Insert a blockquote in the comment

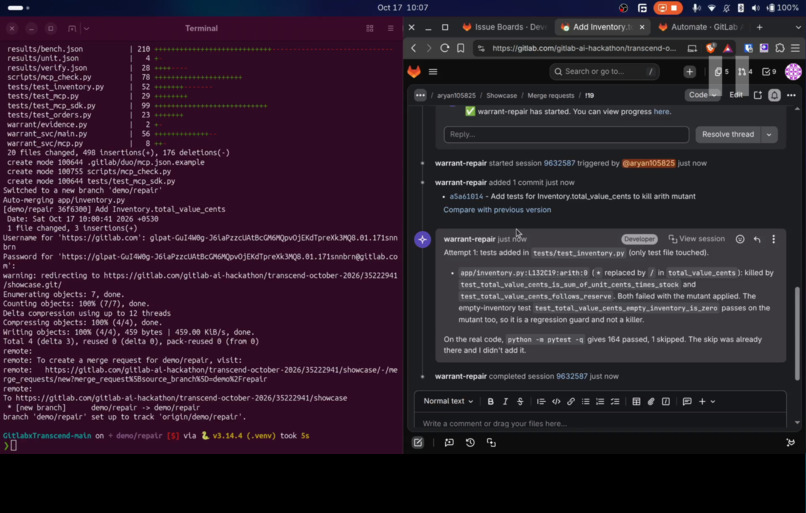coord(541,401)
